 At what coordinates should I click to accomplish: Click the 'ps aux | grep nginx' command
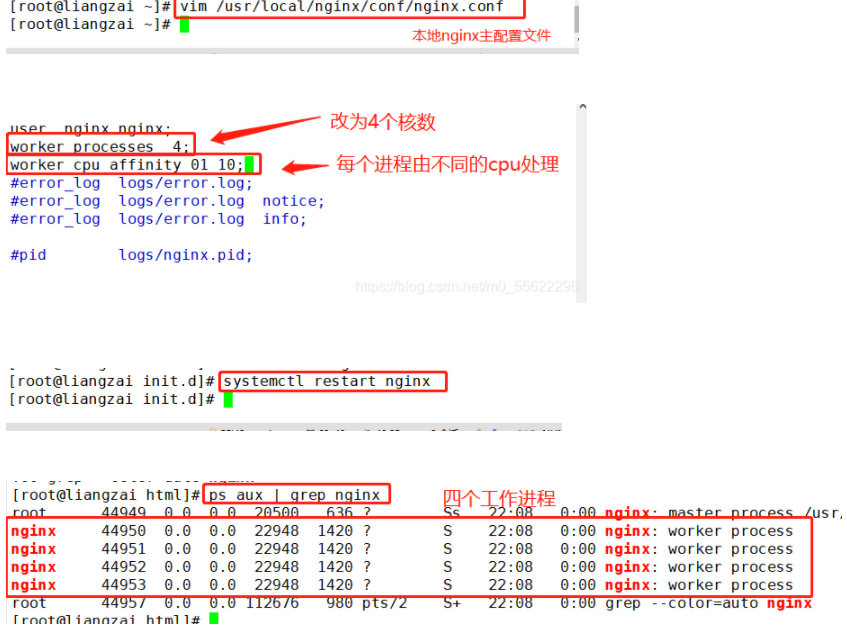[x=294, y=495]
